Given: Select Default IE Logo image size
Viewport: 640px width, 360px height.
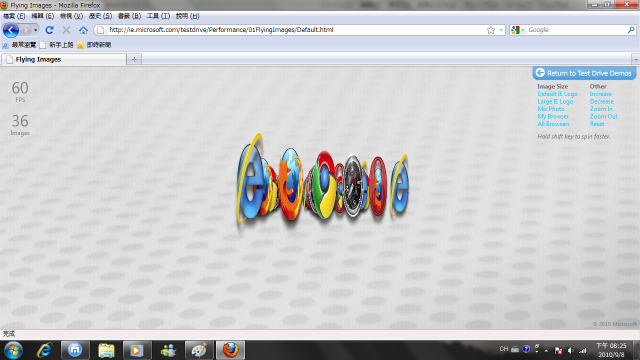Looking at the screenshot, I should point(557,94).
